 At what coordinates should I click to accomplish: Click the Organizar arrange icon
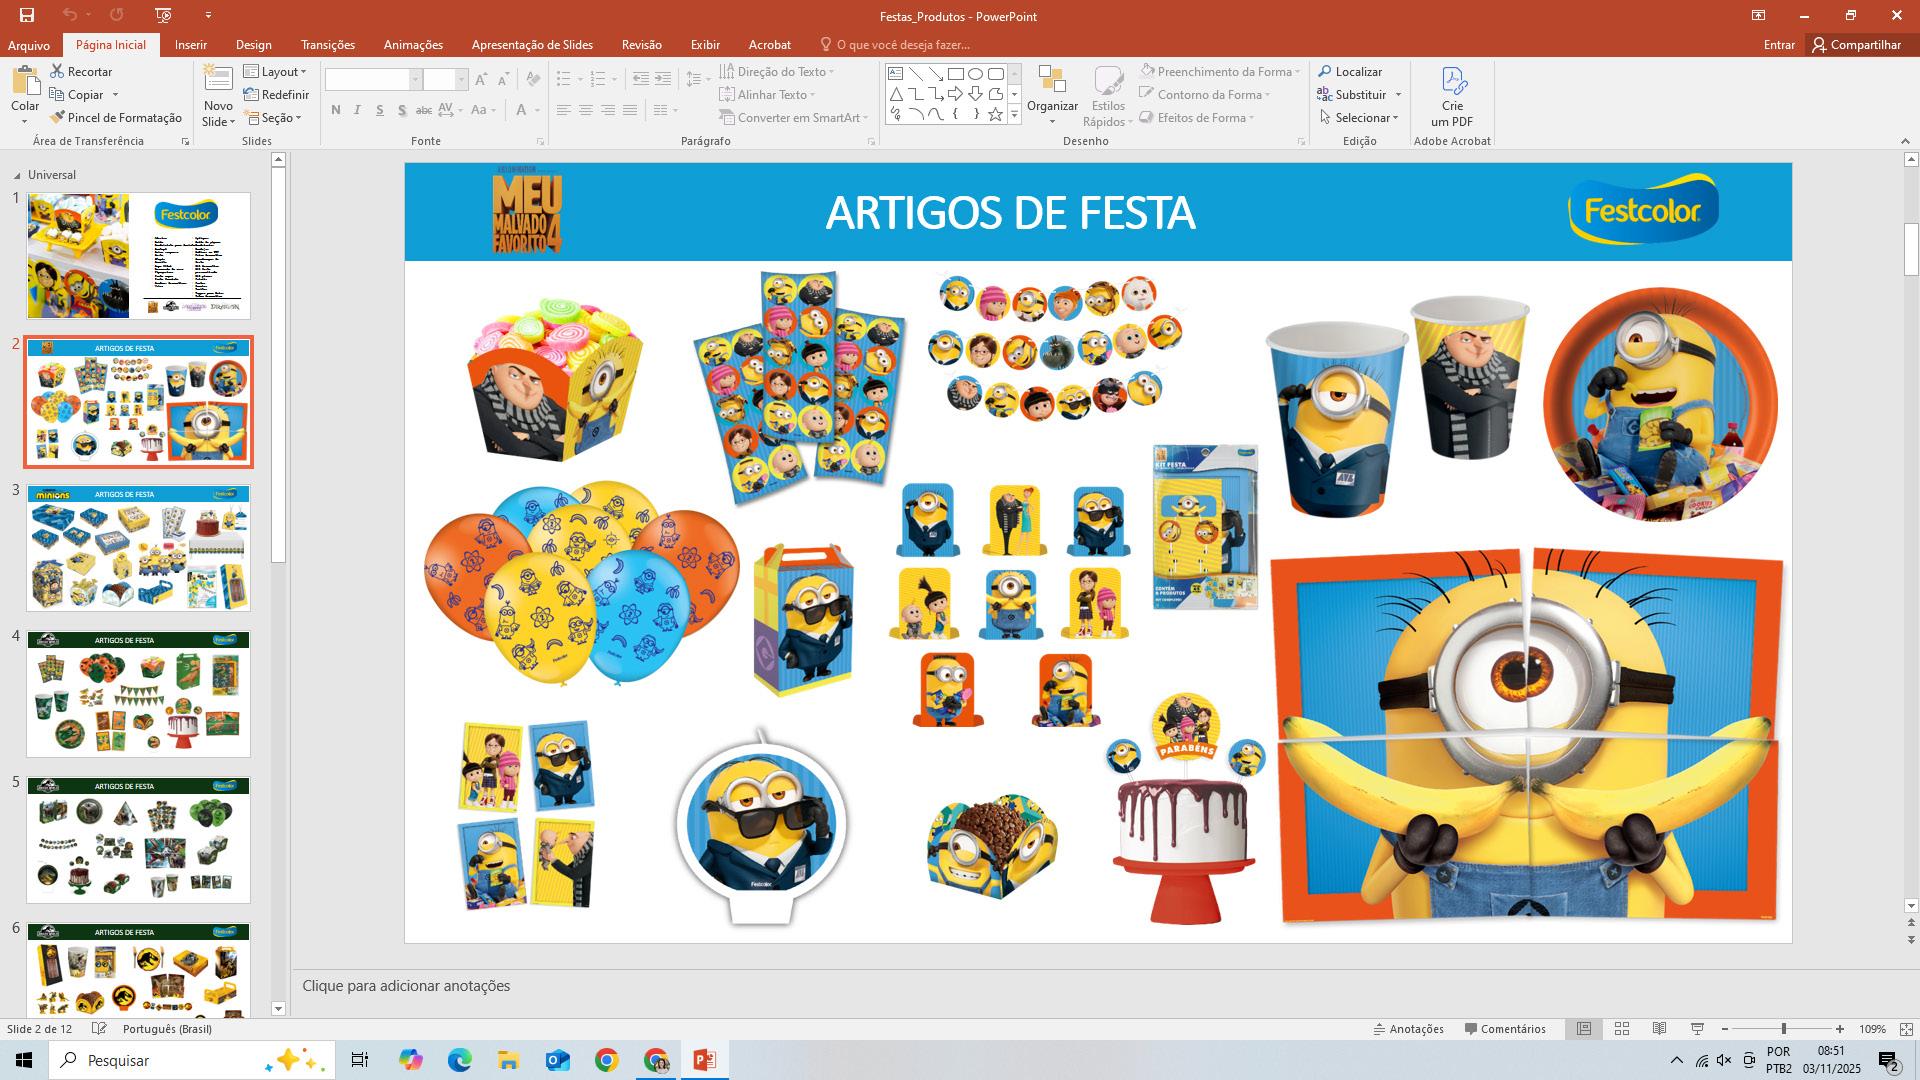click(x=1052, y=81)
